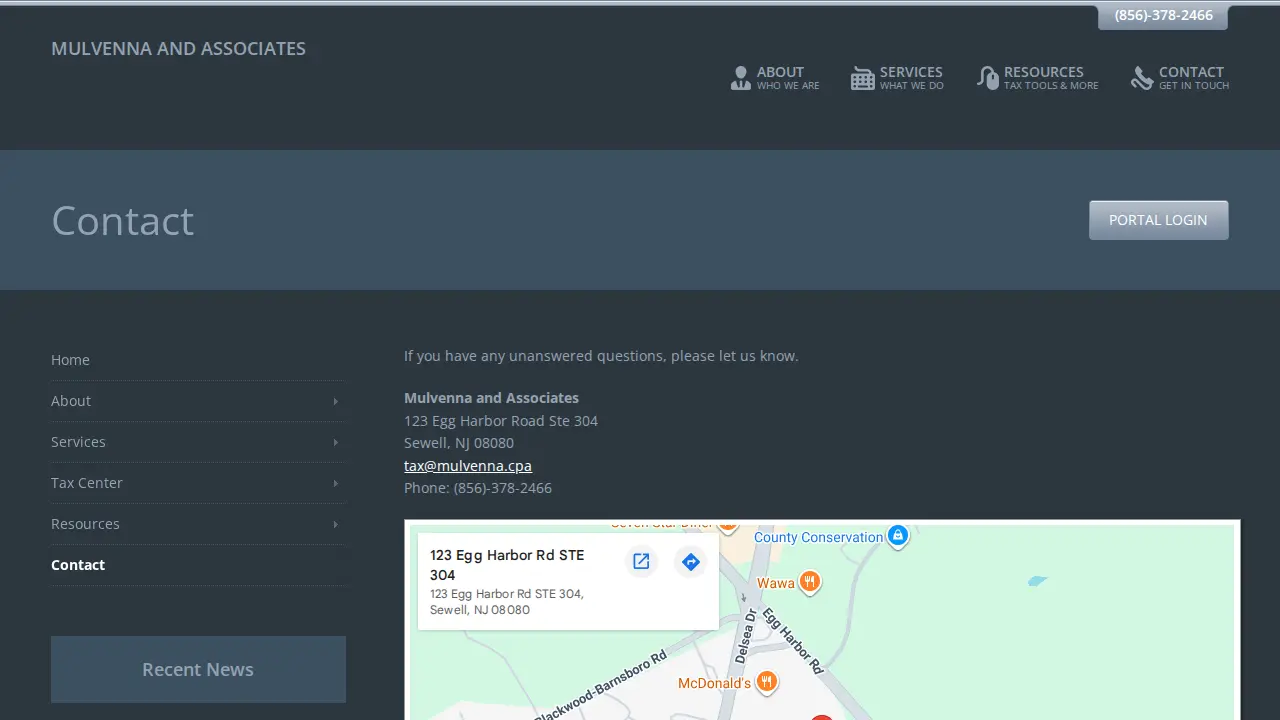The width and height of the screenshot is (1280, 720).
Task: Click the Services calculator icon
Action: (x=862, y=78)
